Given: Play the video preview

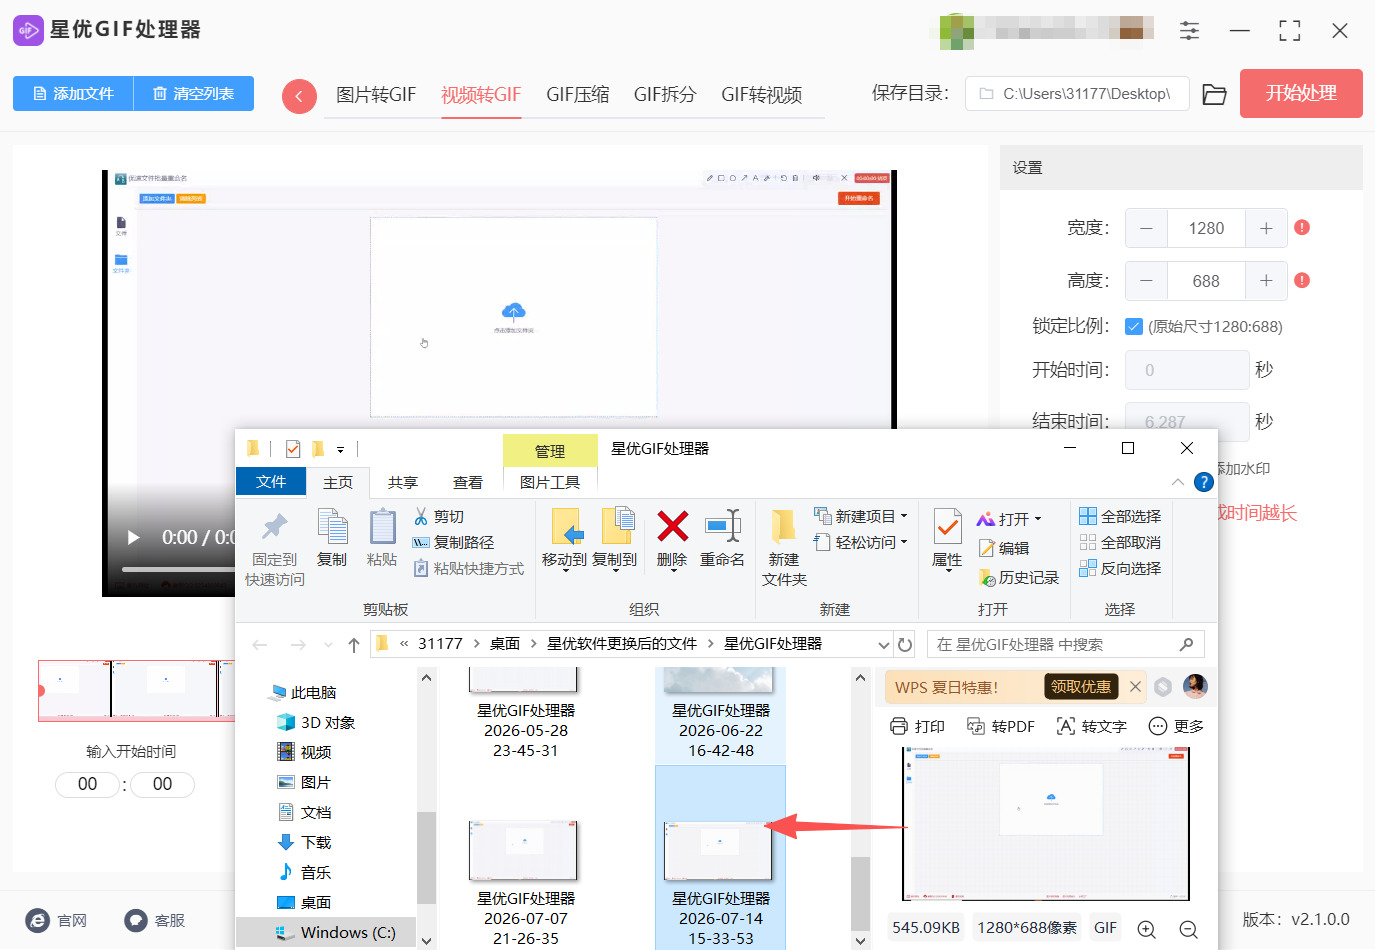Looking at the screenshot, I should point(133,538).
